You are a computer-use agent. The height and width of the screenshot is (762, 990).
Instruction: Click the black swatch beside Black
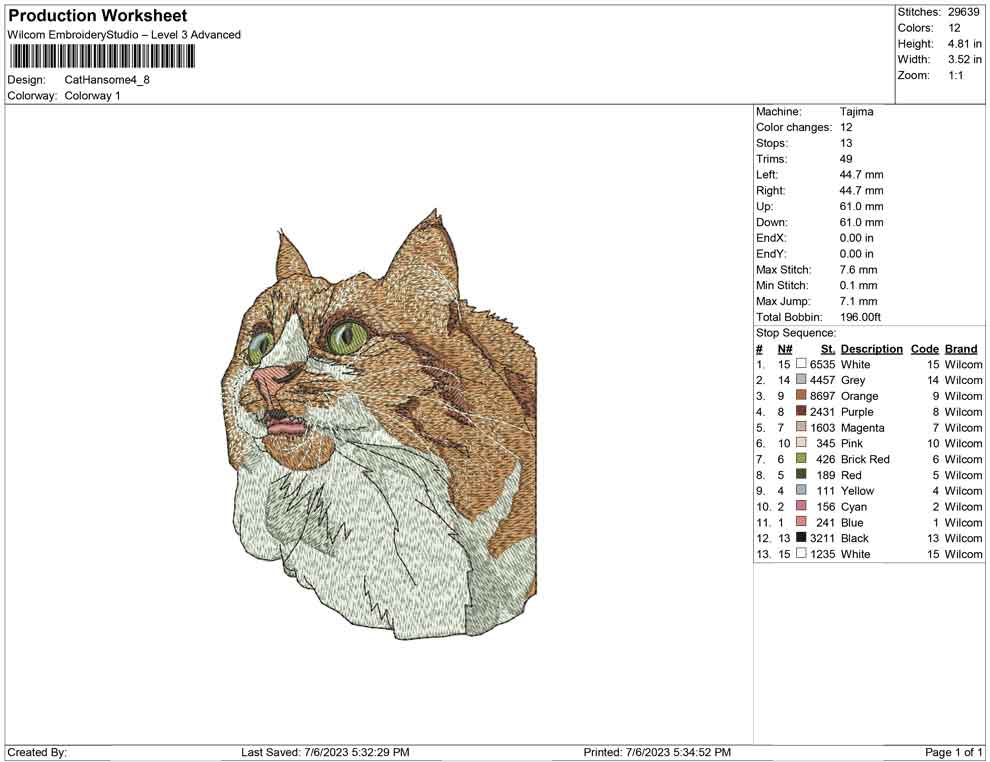click(x=801, y=537)
